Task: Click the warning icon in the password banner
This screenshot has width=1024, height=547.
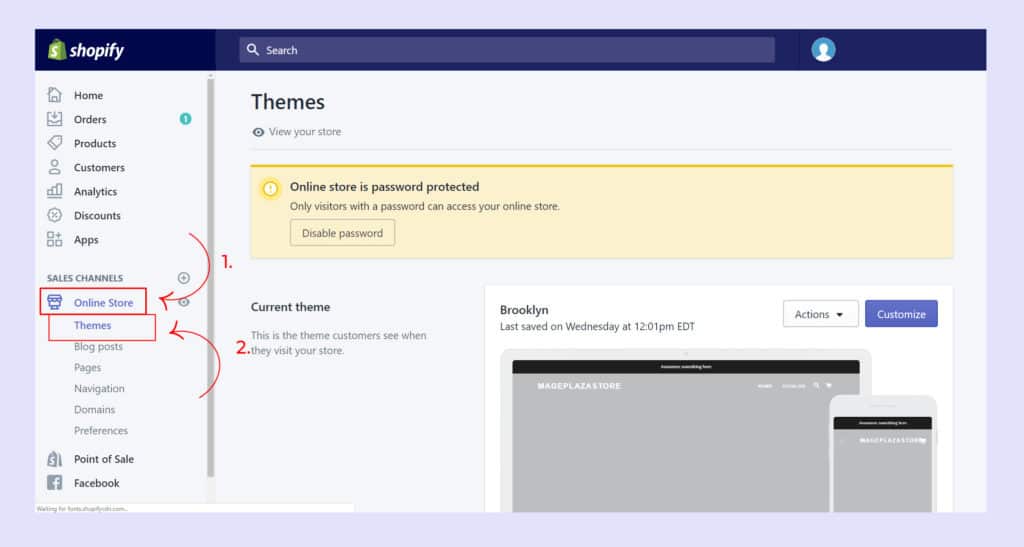Action: (270, 189)
